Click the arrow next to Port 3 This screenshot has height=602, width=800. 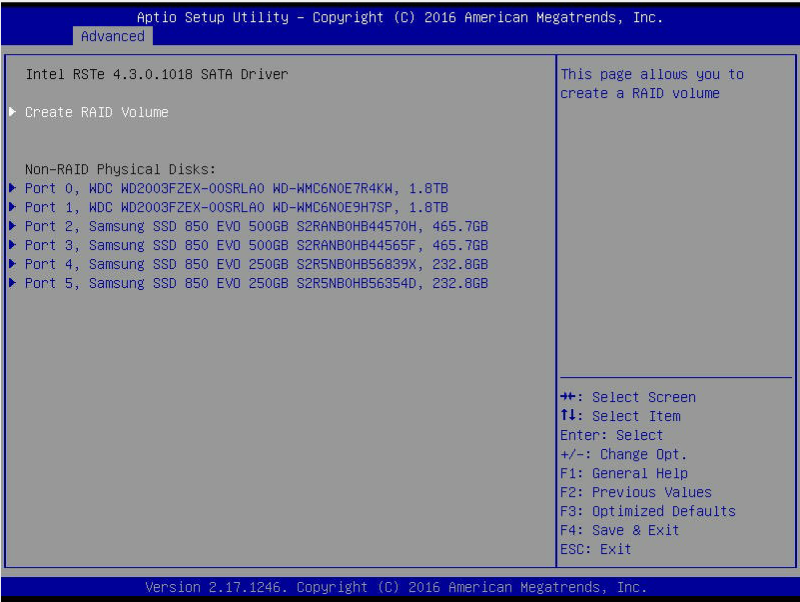pyautogui.click(x=13, y=244)
